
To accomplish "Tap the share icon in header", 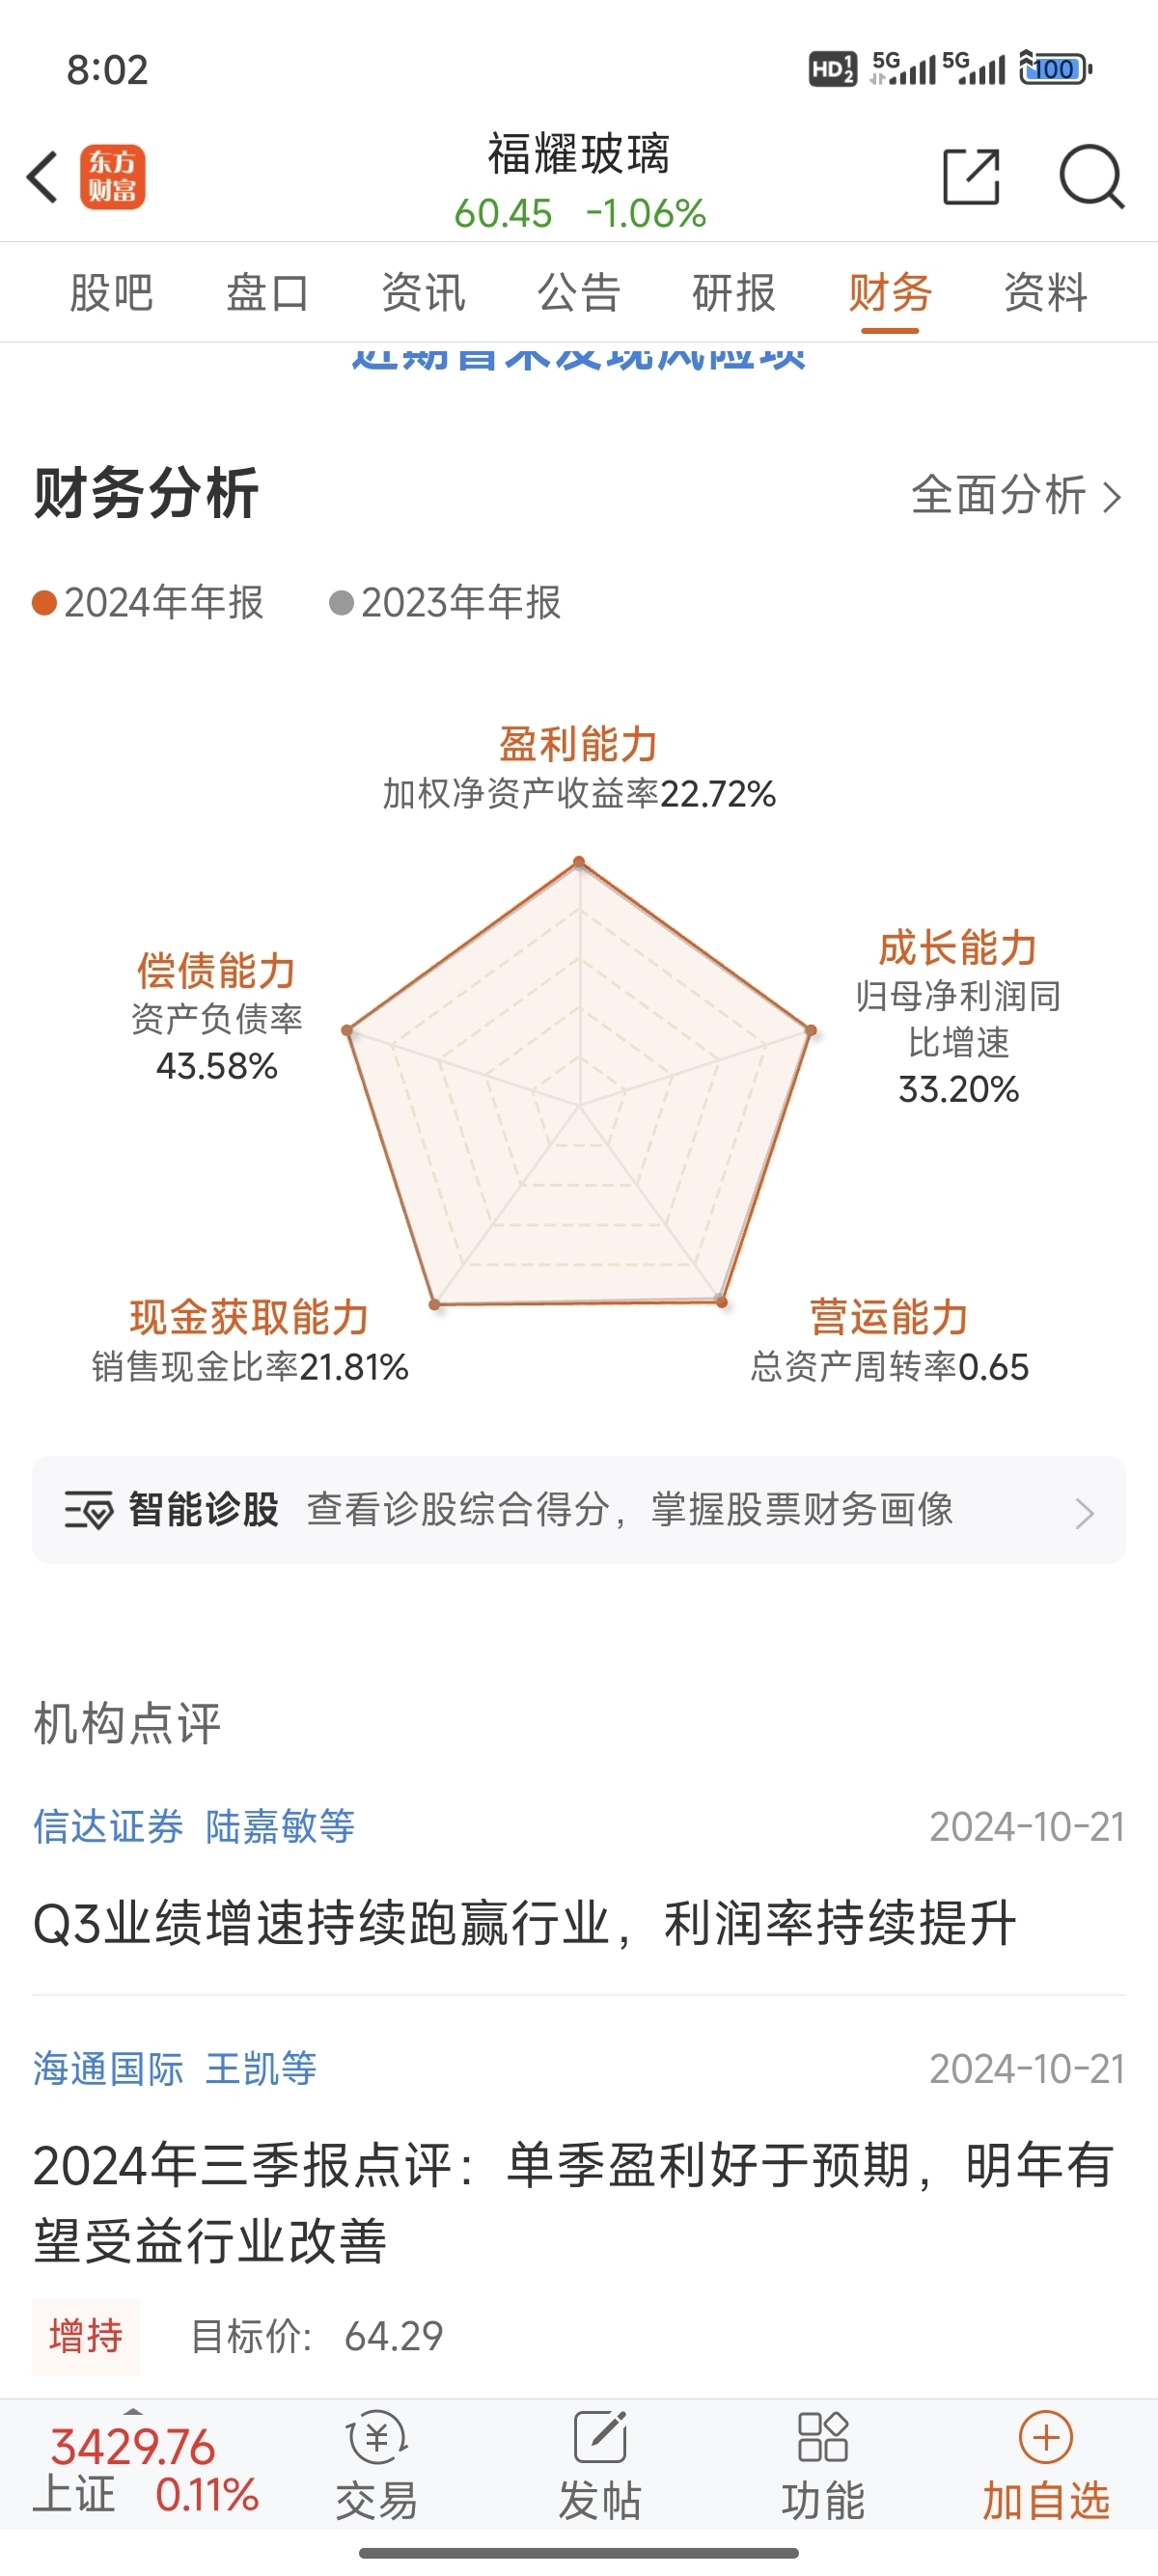I will point(971,177).
